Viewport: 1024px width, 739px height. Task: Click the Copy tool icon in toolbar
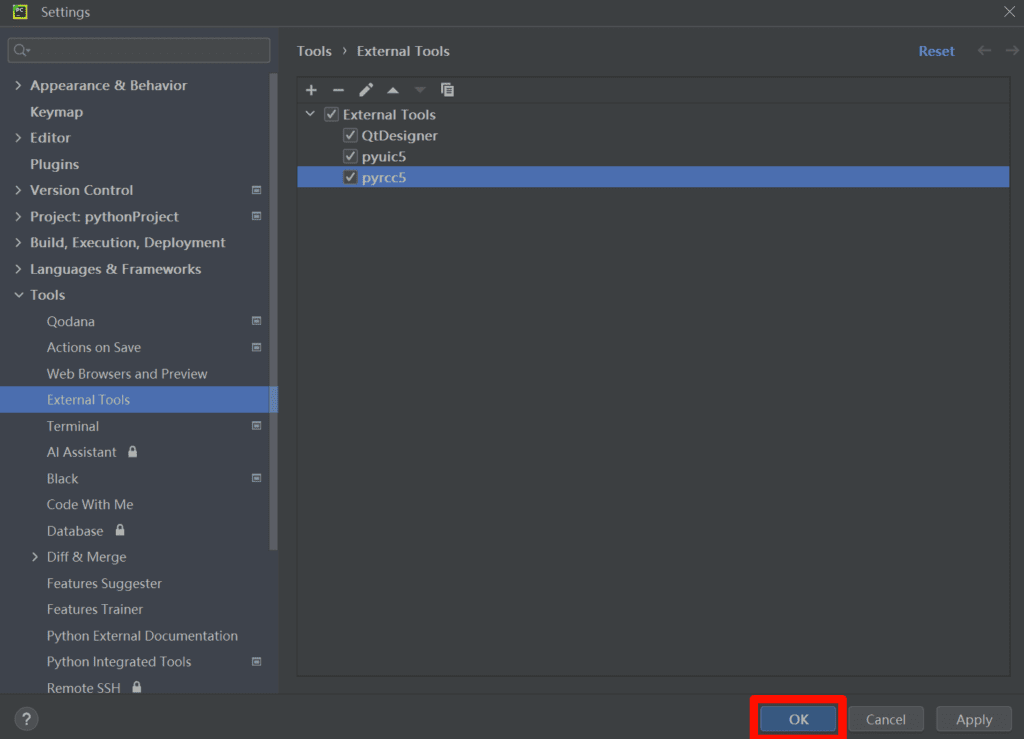(447, 90)
